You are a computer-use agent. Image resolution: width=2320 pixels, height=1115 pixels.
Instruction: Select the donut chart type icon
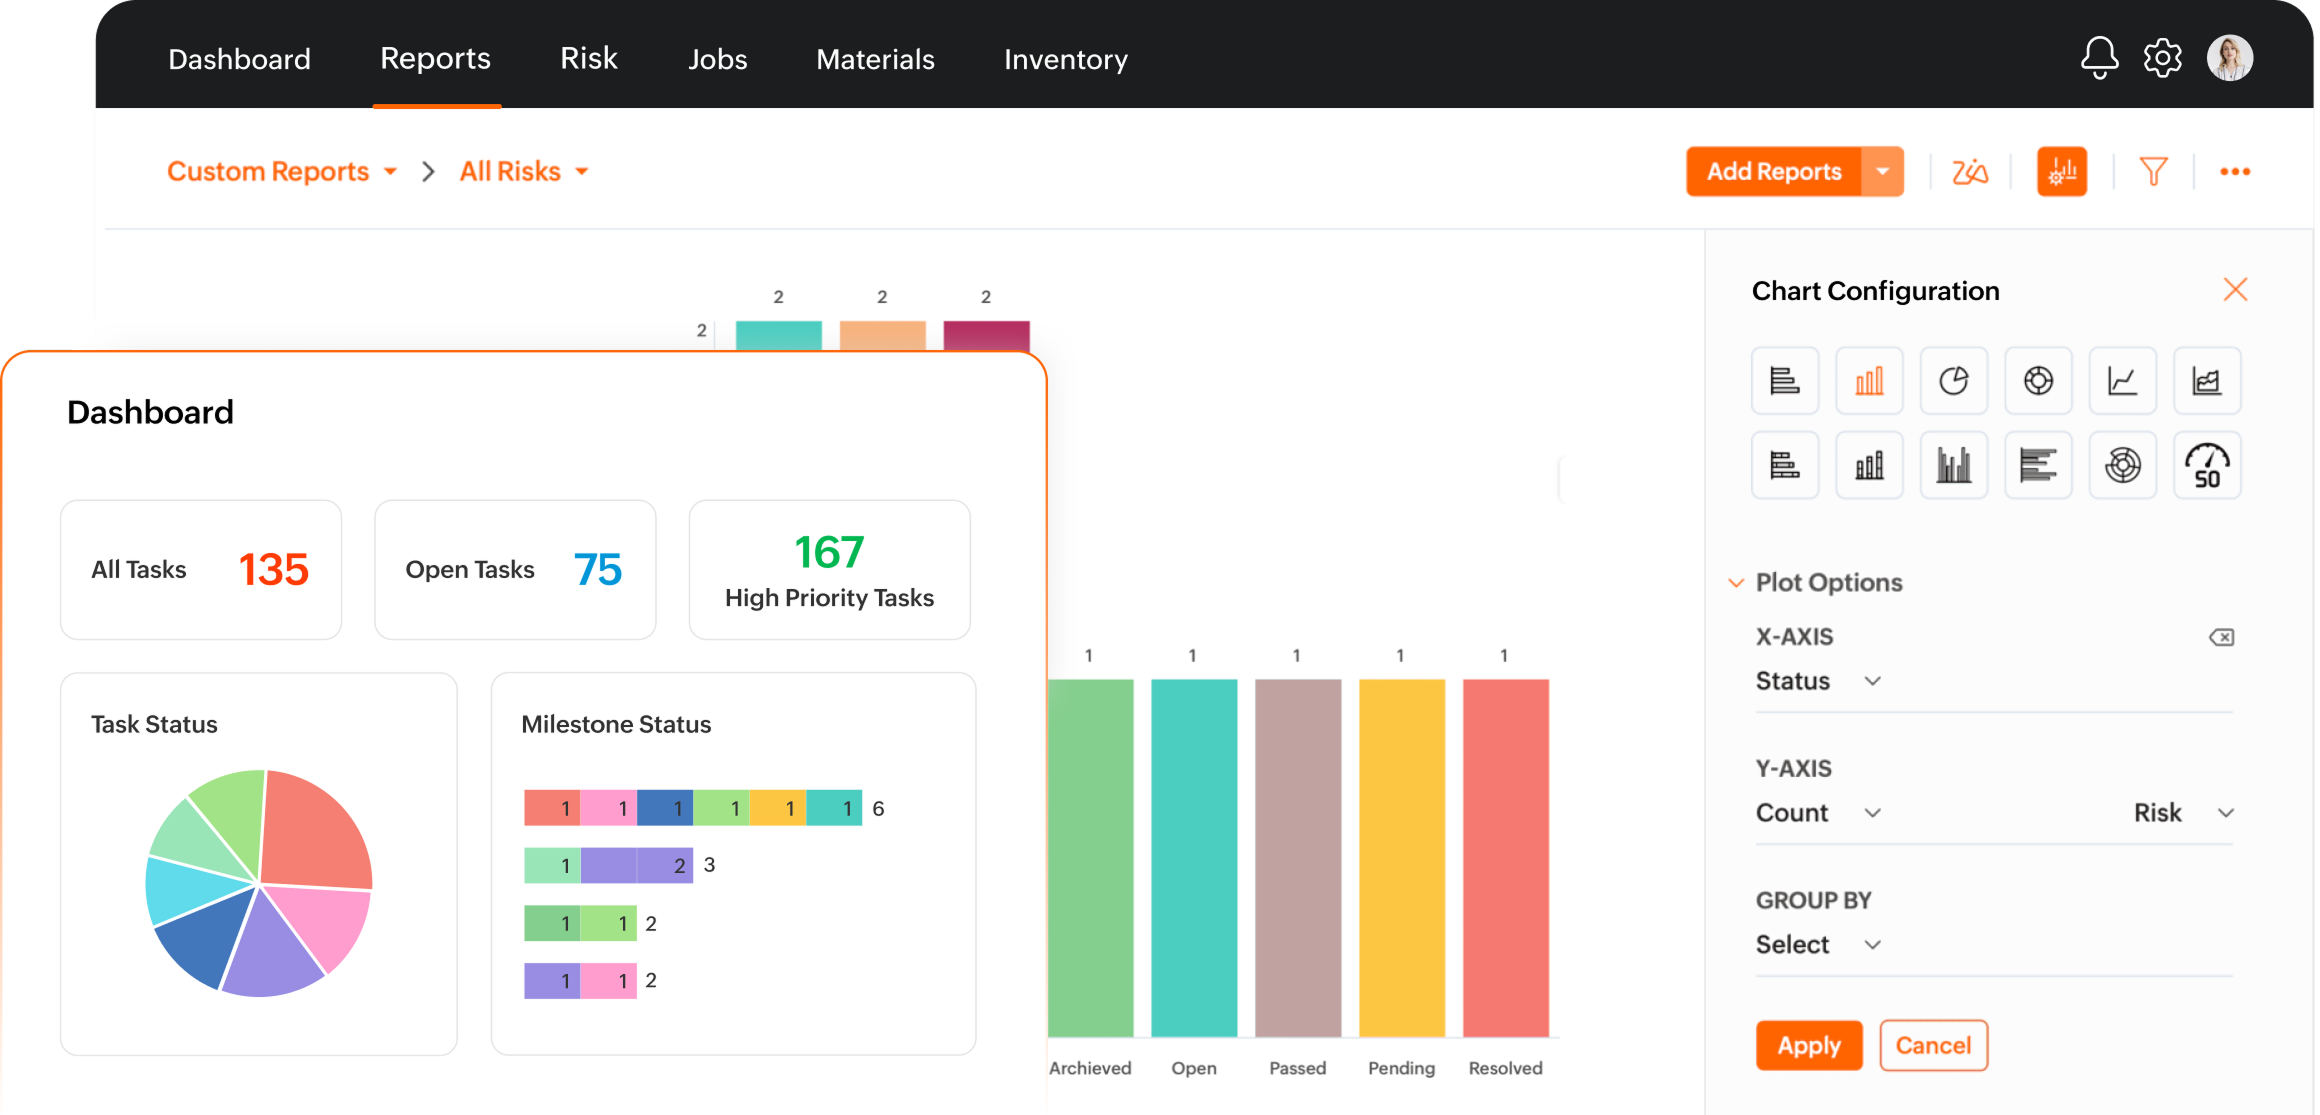tap(2038, 380)
